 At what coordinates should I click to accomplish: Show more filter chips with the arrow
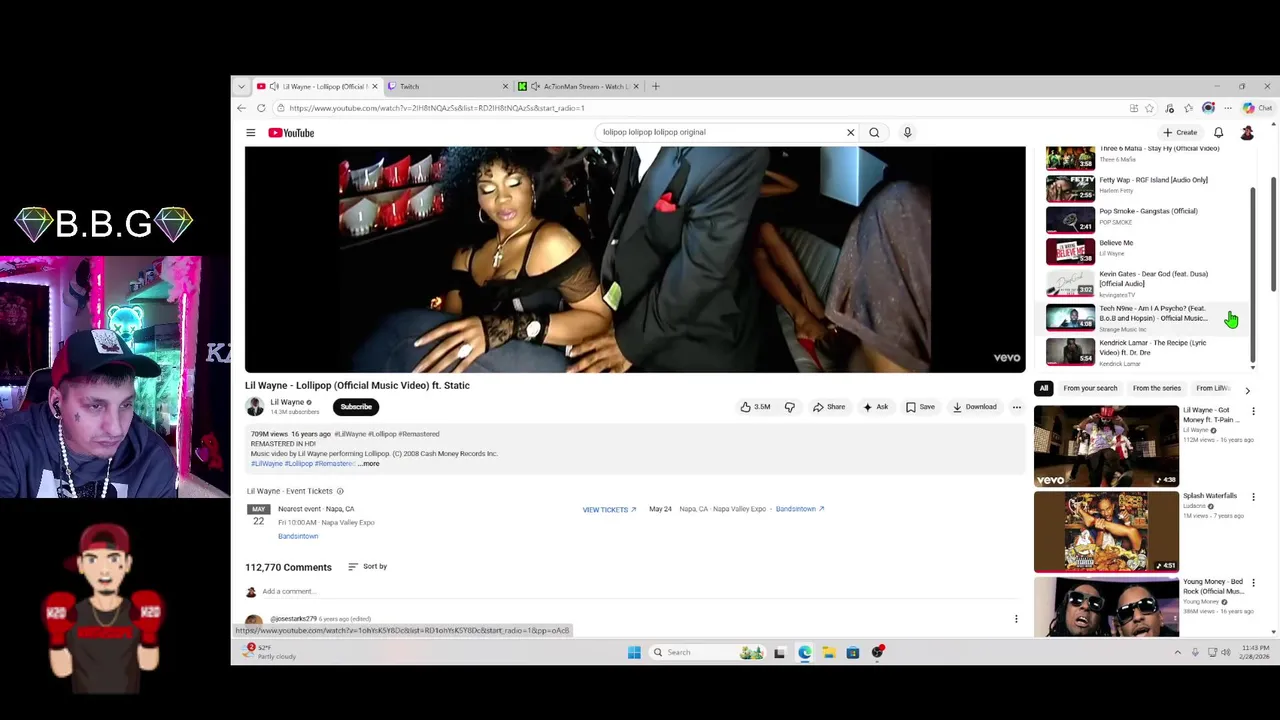point(1247,389)
